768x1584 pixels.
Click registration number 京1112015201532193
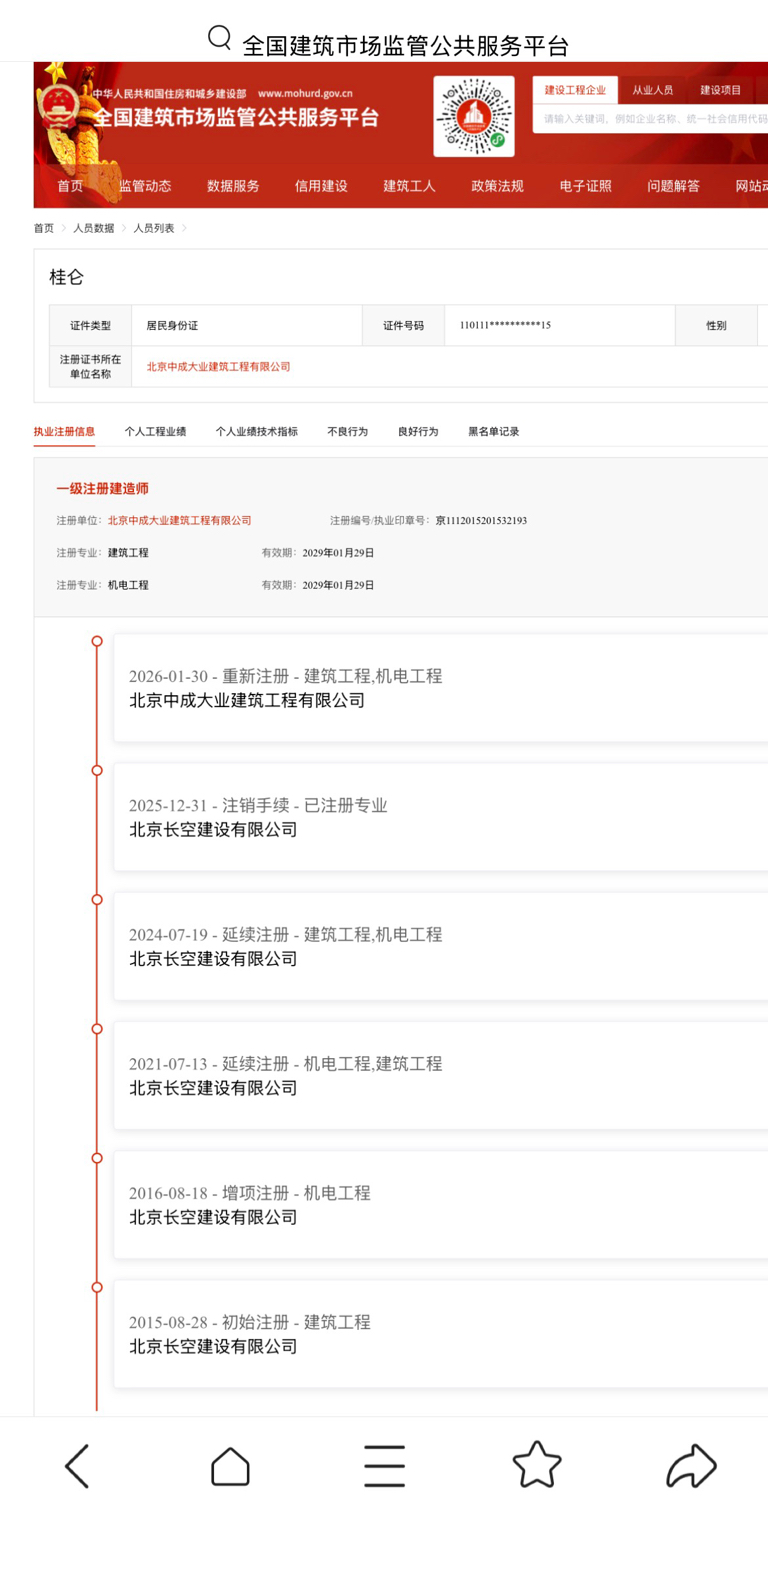point(481,521)
